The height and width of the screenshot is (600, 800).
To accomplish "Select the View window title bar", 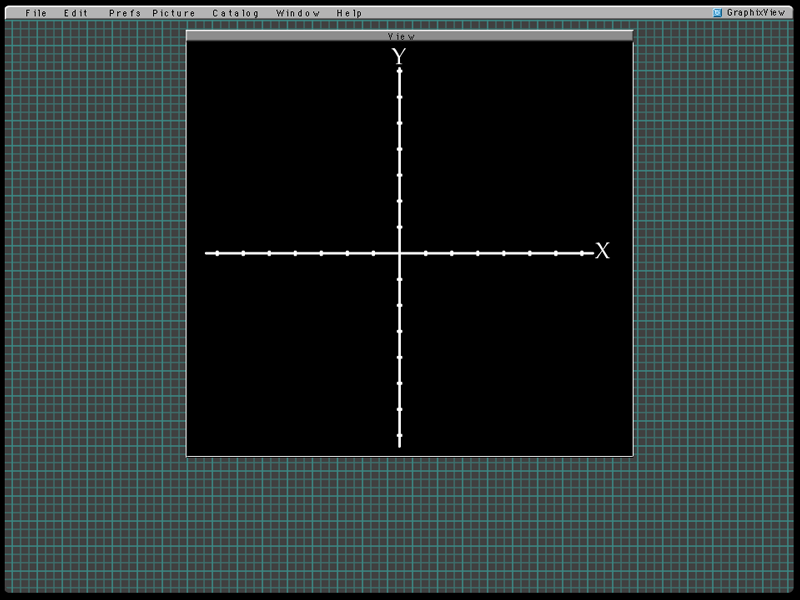I will pyautogui.click(x=409, y=36).
